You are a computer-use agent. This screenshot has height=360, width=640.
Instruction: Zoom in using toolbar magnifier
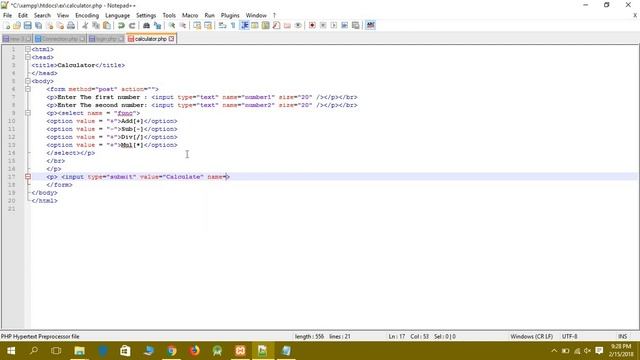[172, 25]
